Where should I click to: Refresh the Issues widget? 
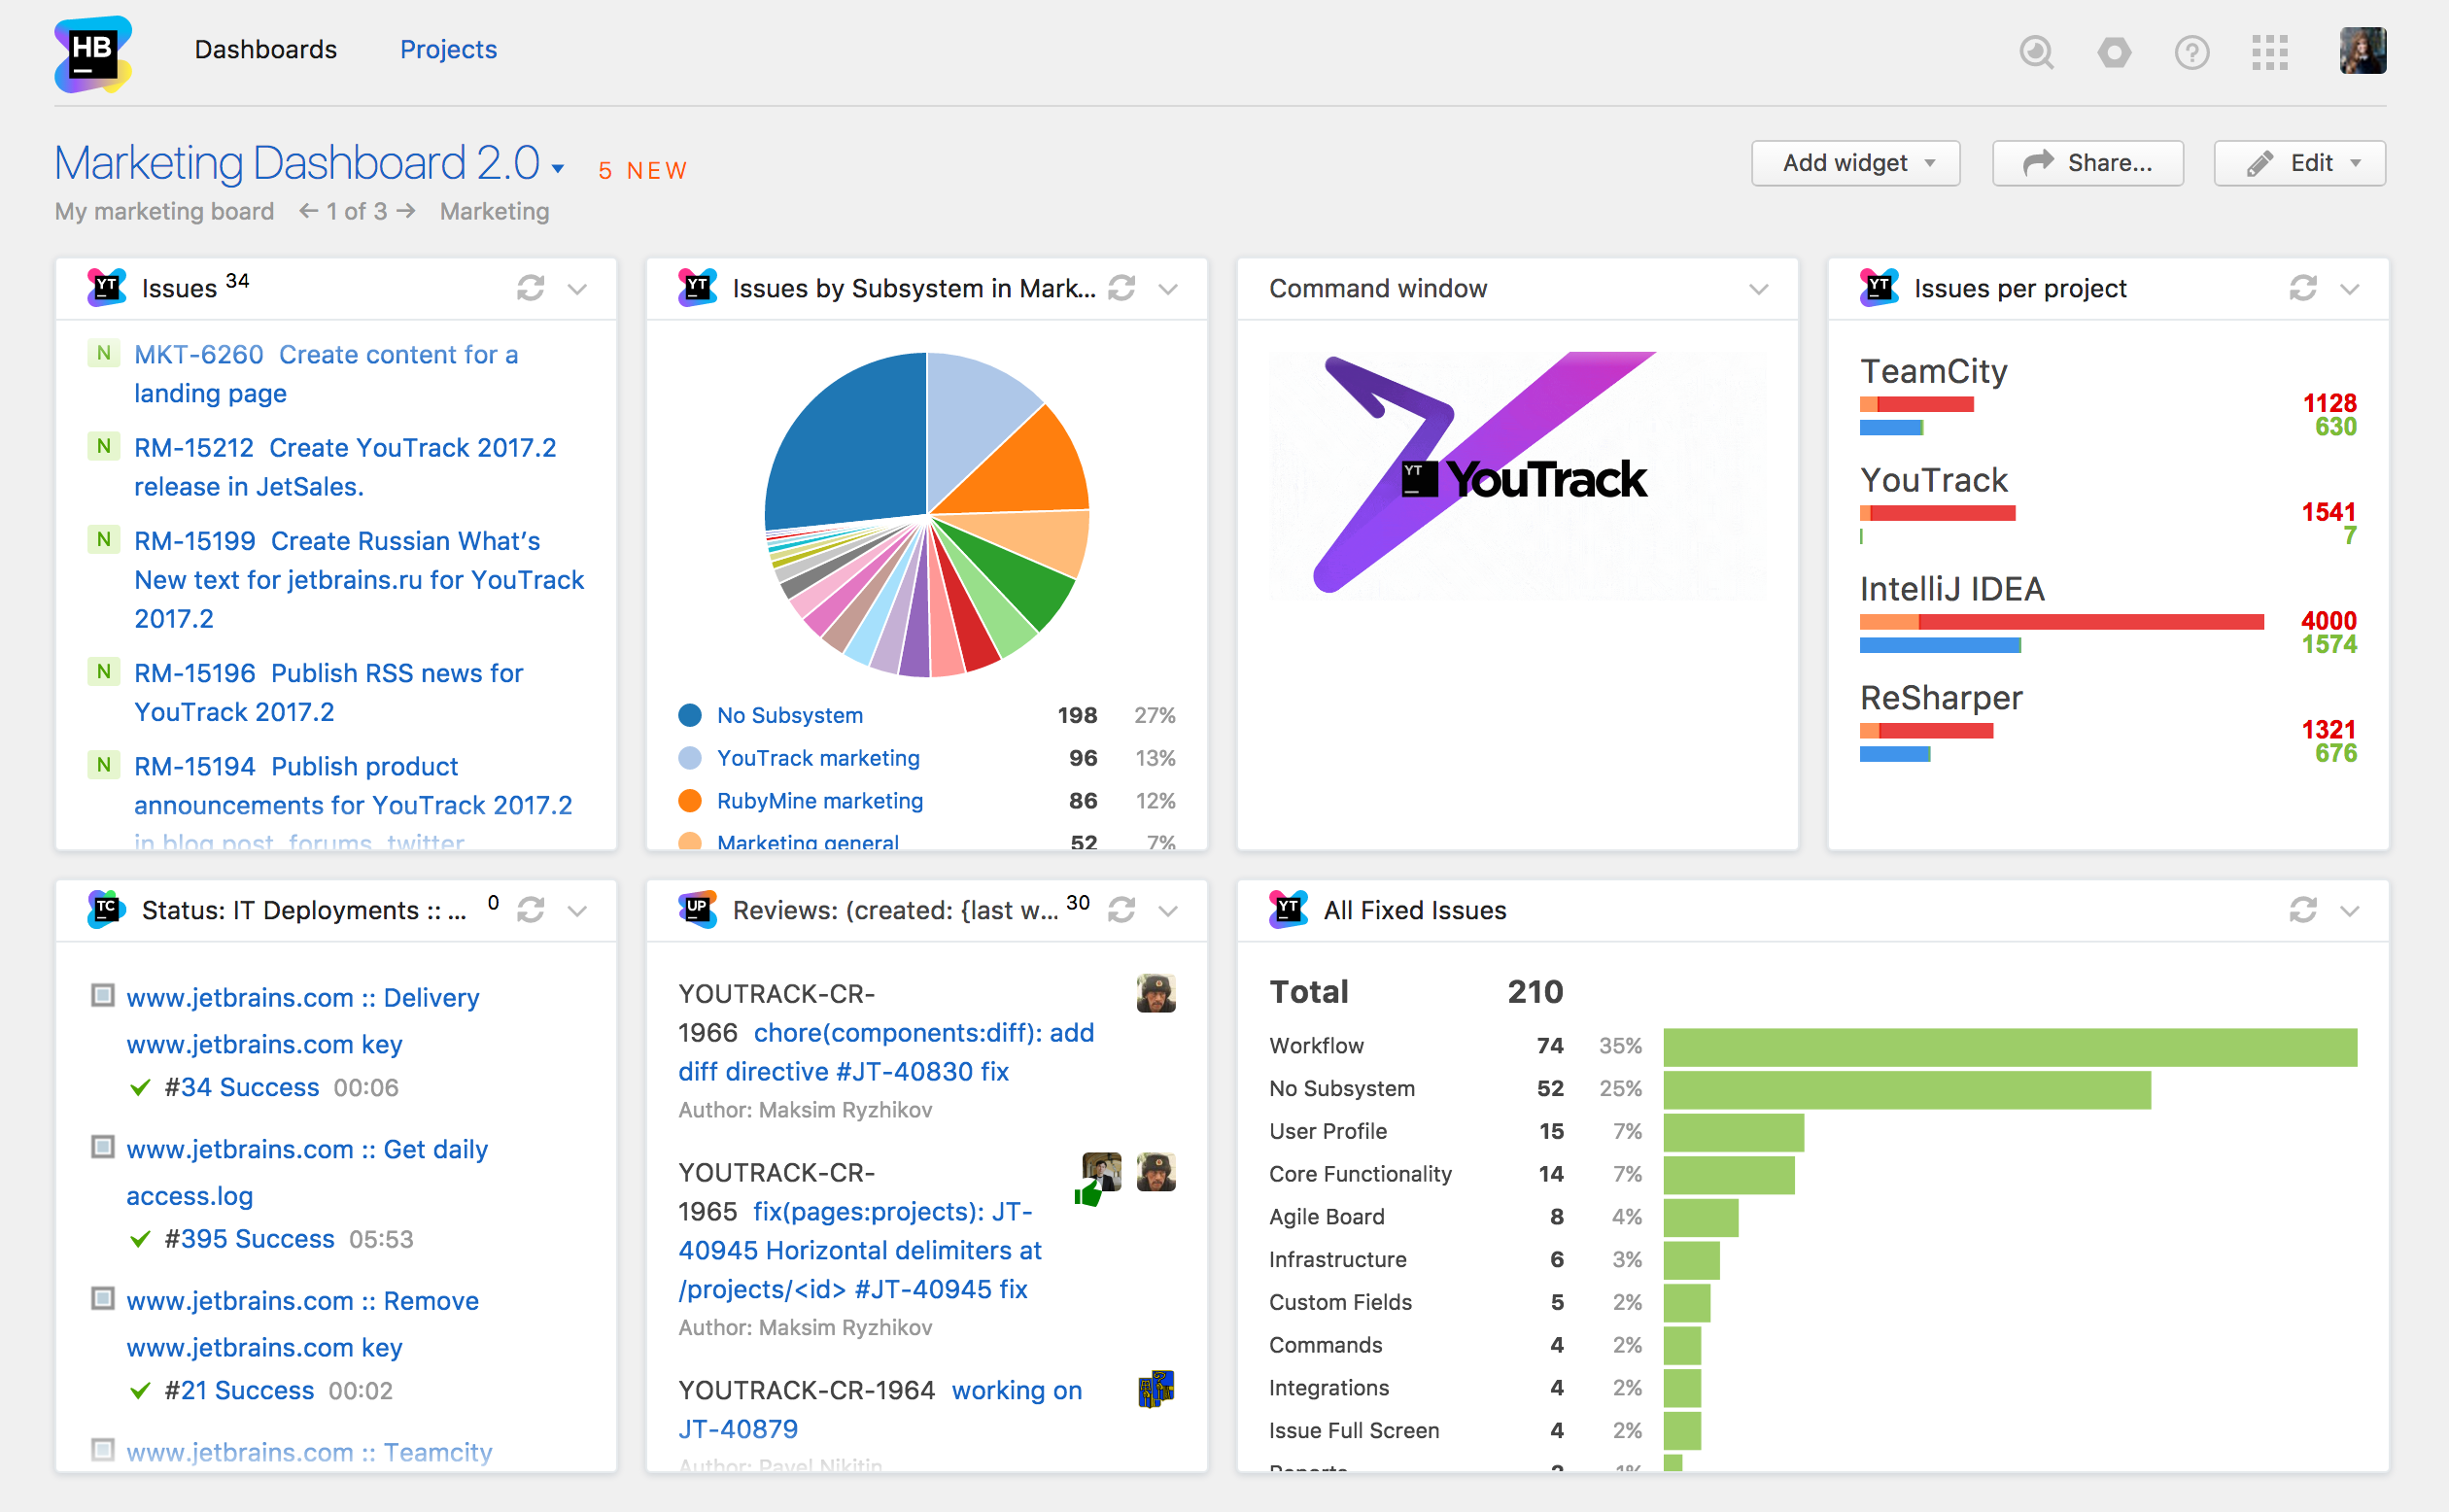530,288
